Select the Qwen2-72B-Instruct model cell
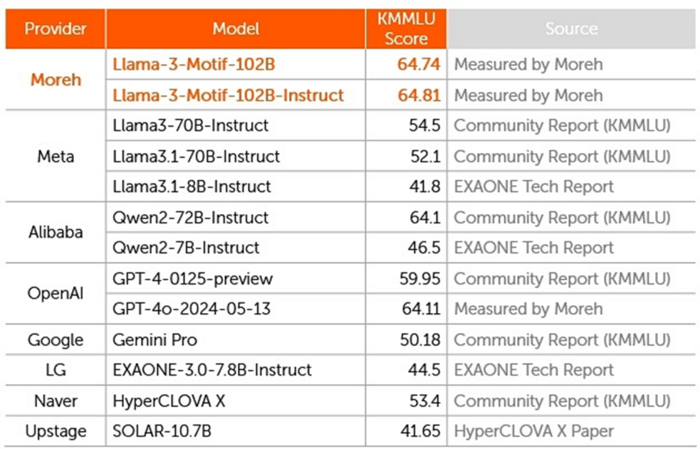 click(x=188, y=217)
